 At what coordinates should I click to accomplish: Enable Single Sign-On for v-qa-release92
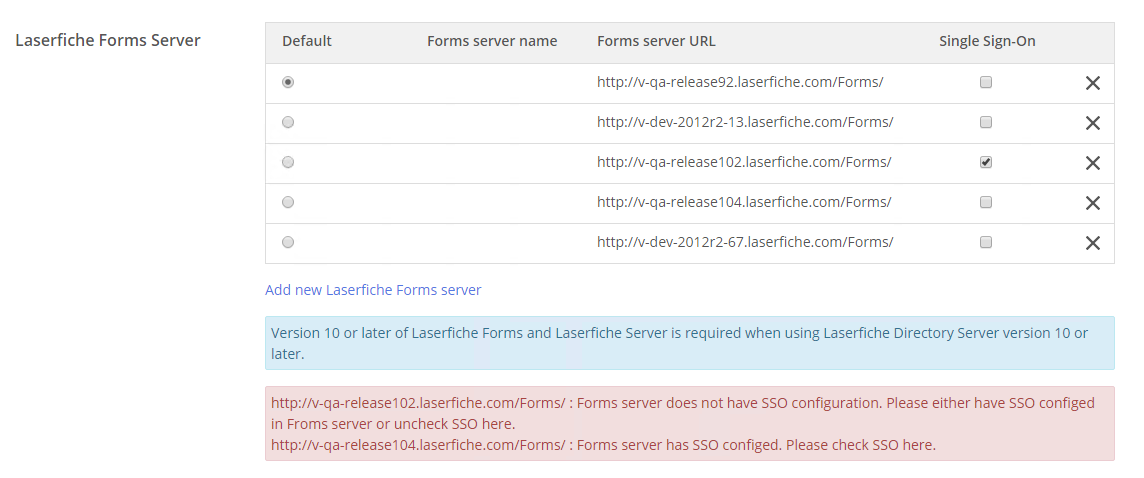pos(986,82)
